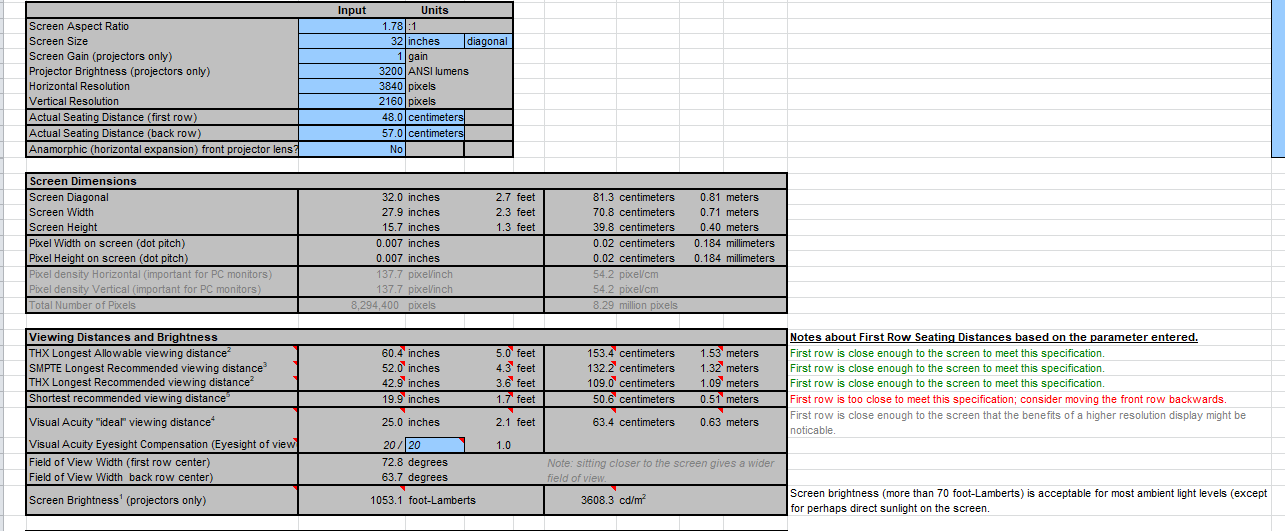
Task: Click Screen Brightness '1053.1 foot-Lamberts' cell
Action: [423, 500]
